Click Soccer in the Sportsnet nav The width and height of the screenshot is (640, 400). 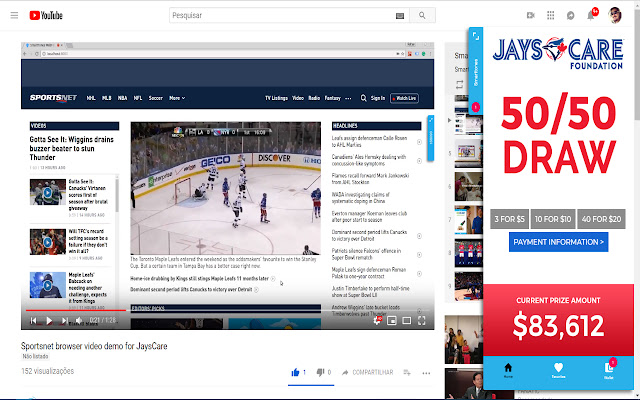coord(156,98)
